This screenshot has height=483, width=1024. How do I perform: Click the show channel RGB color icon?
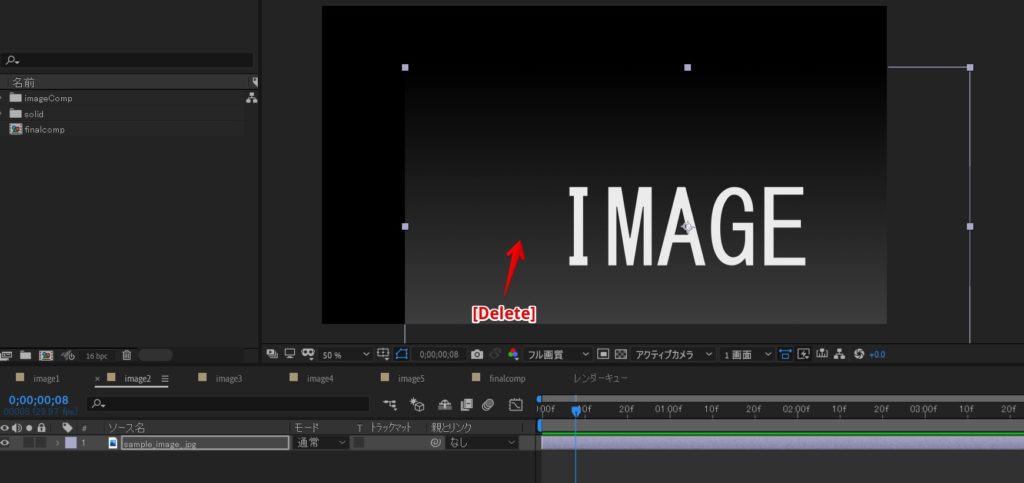tap(513, 354)
